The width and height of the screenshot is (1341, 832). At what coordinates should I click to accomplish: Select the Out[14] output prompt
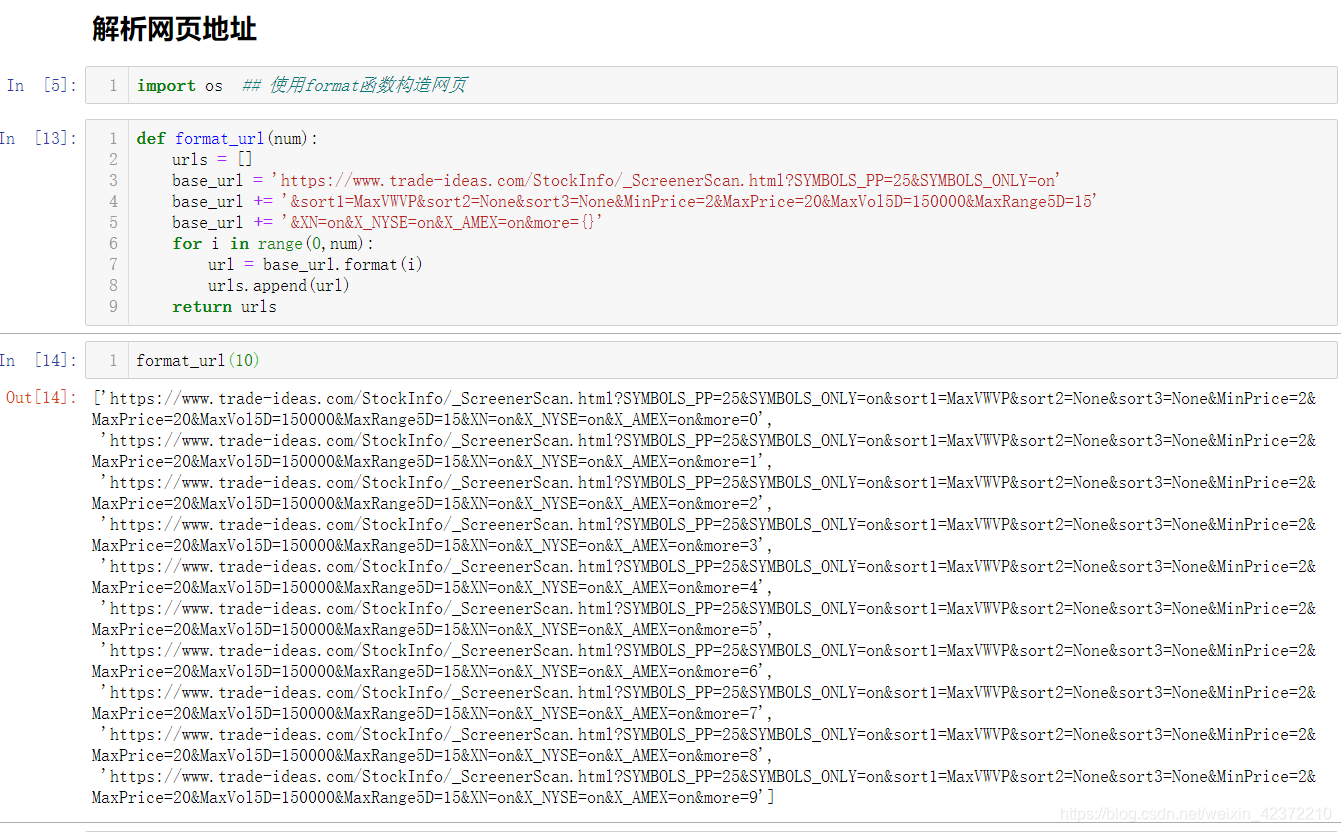pos(41,398)
